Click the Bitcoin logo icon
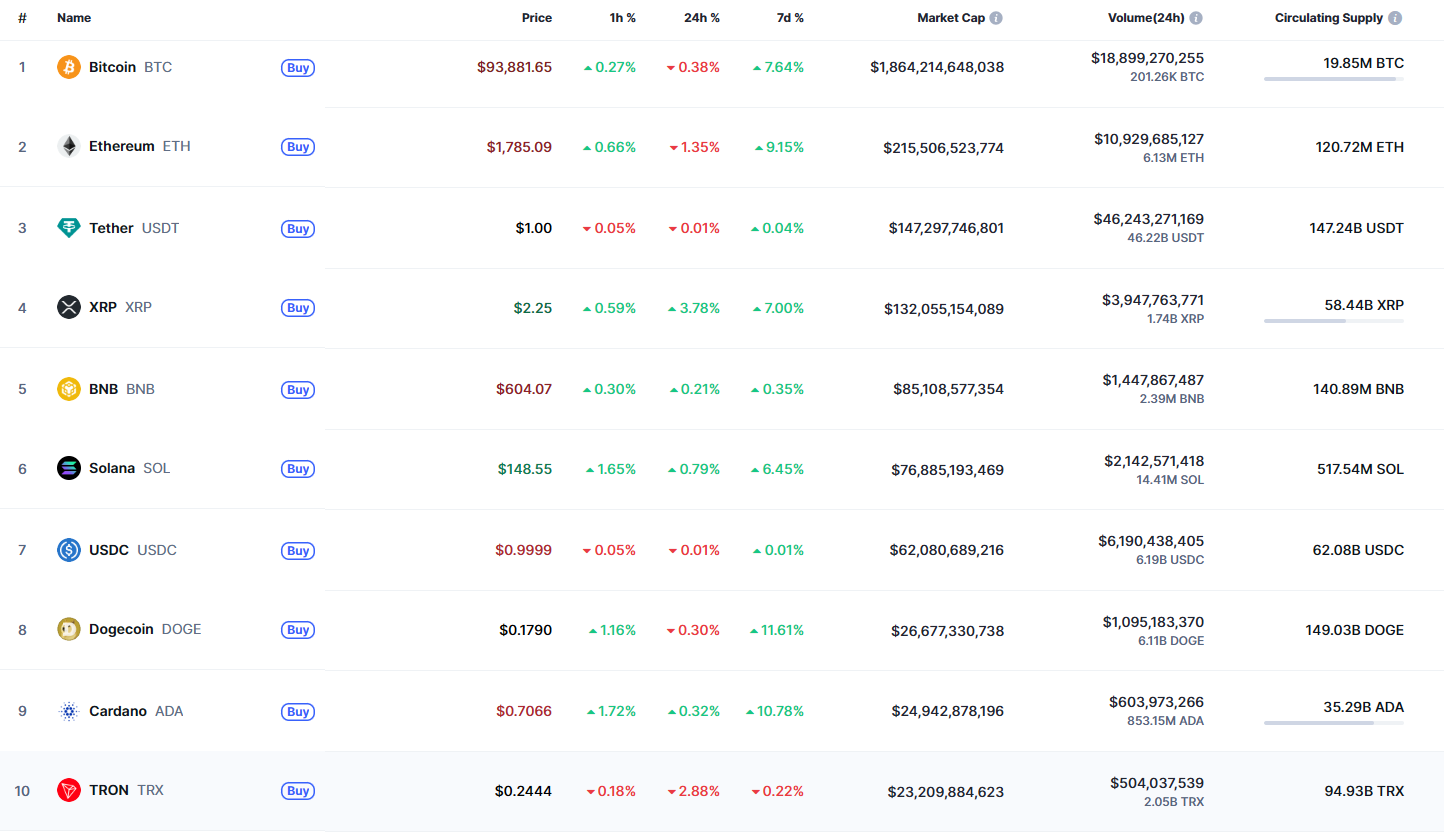Image resolution: width=1444 pixels, height=835 pixels. point(69,67)
